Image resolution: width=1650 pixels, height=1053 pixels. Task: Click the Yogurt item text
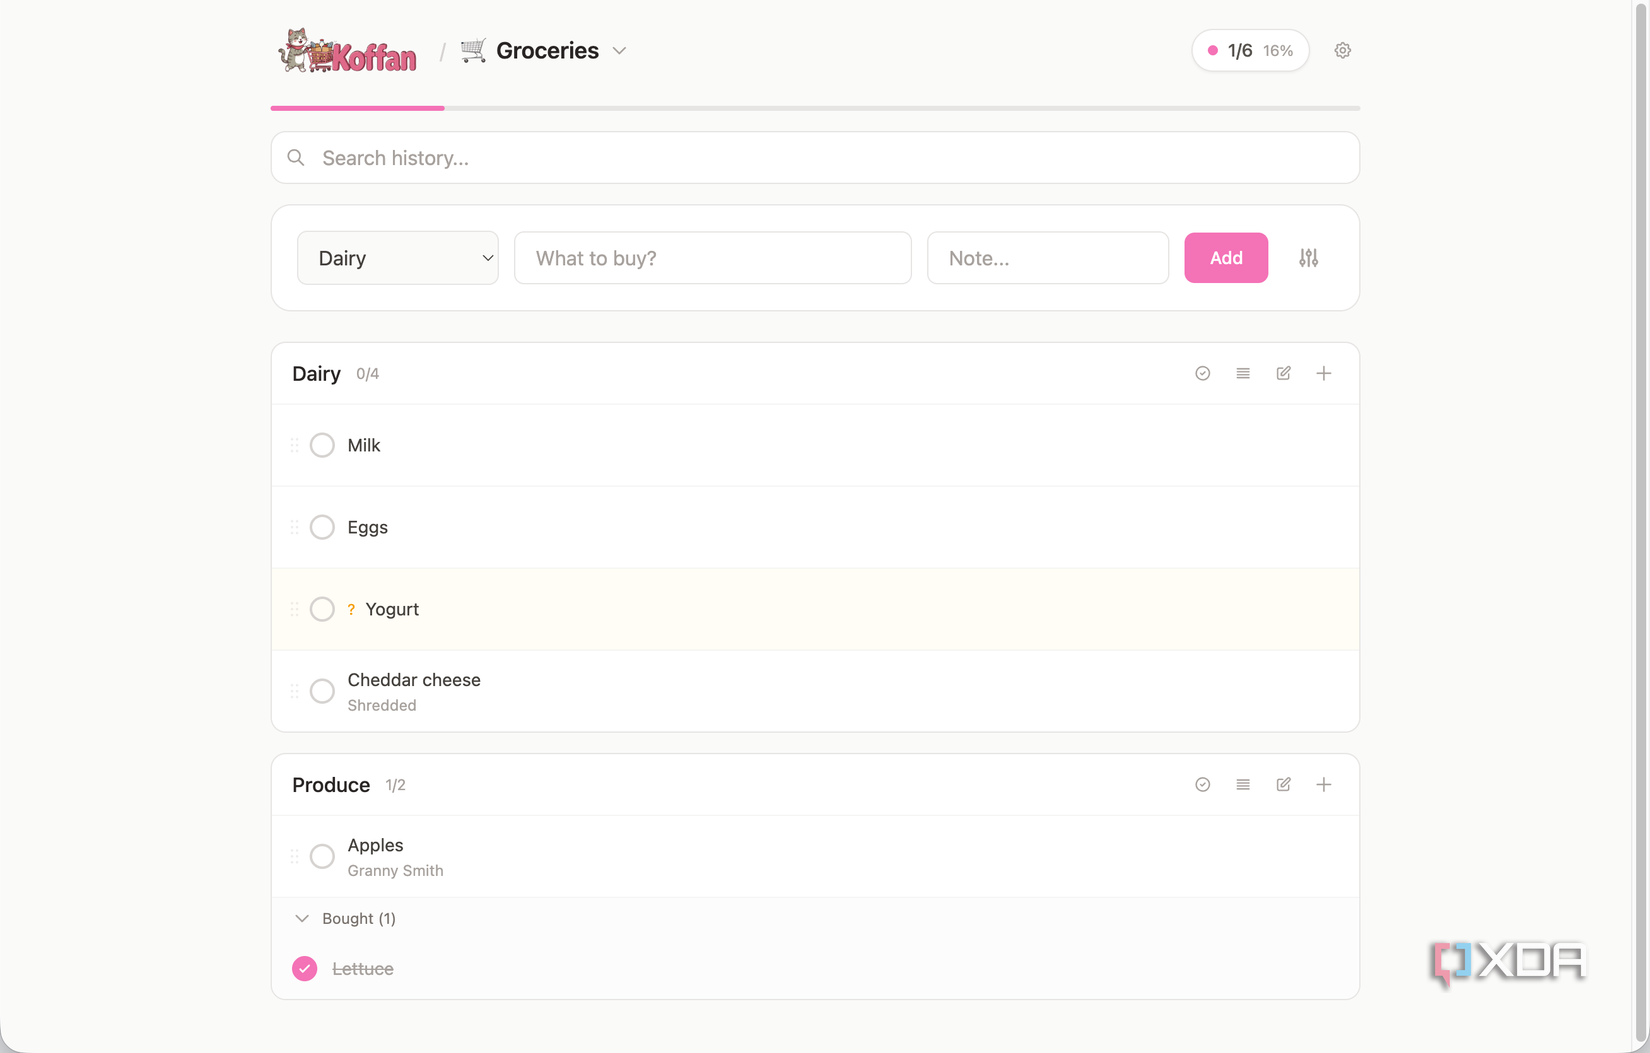pos(392,610)
